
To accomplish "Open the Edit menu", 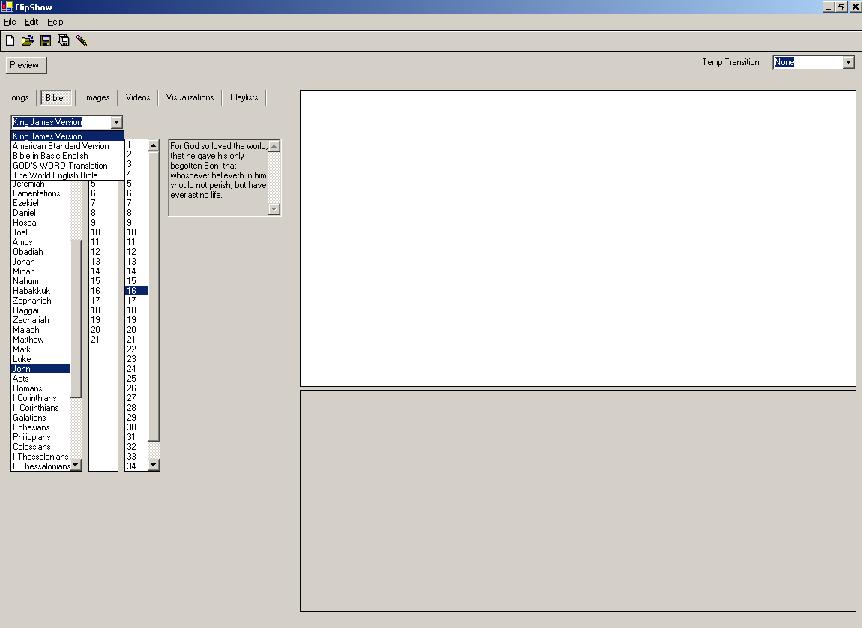I will pos(30,21).
